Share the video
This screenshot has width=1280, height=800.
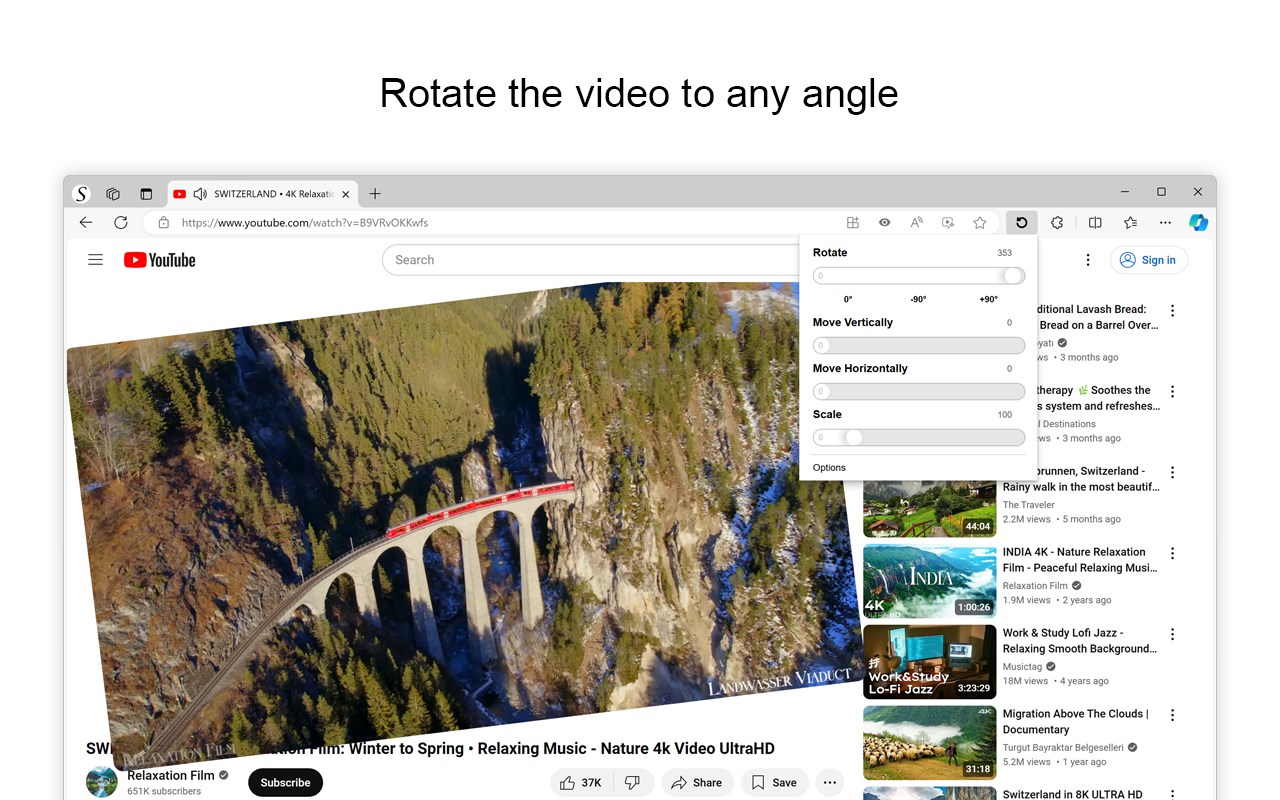point(697,783)
